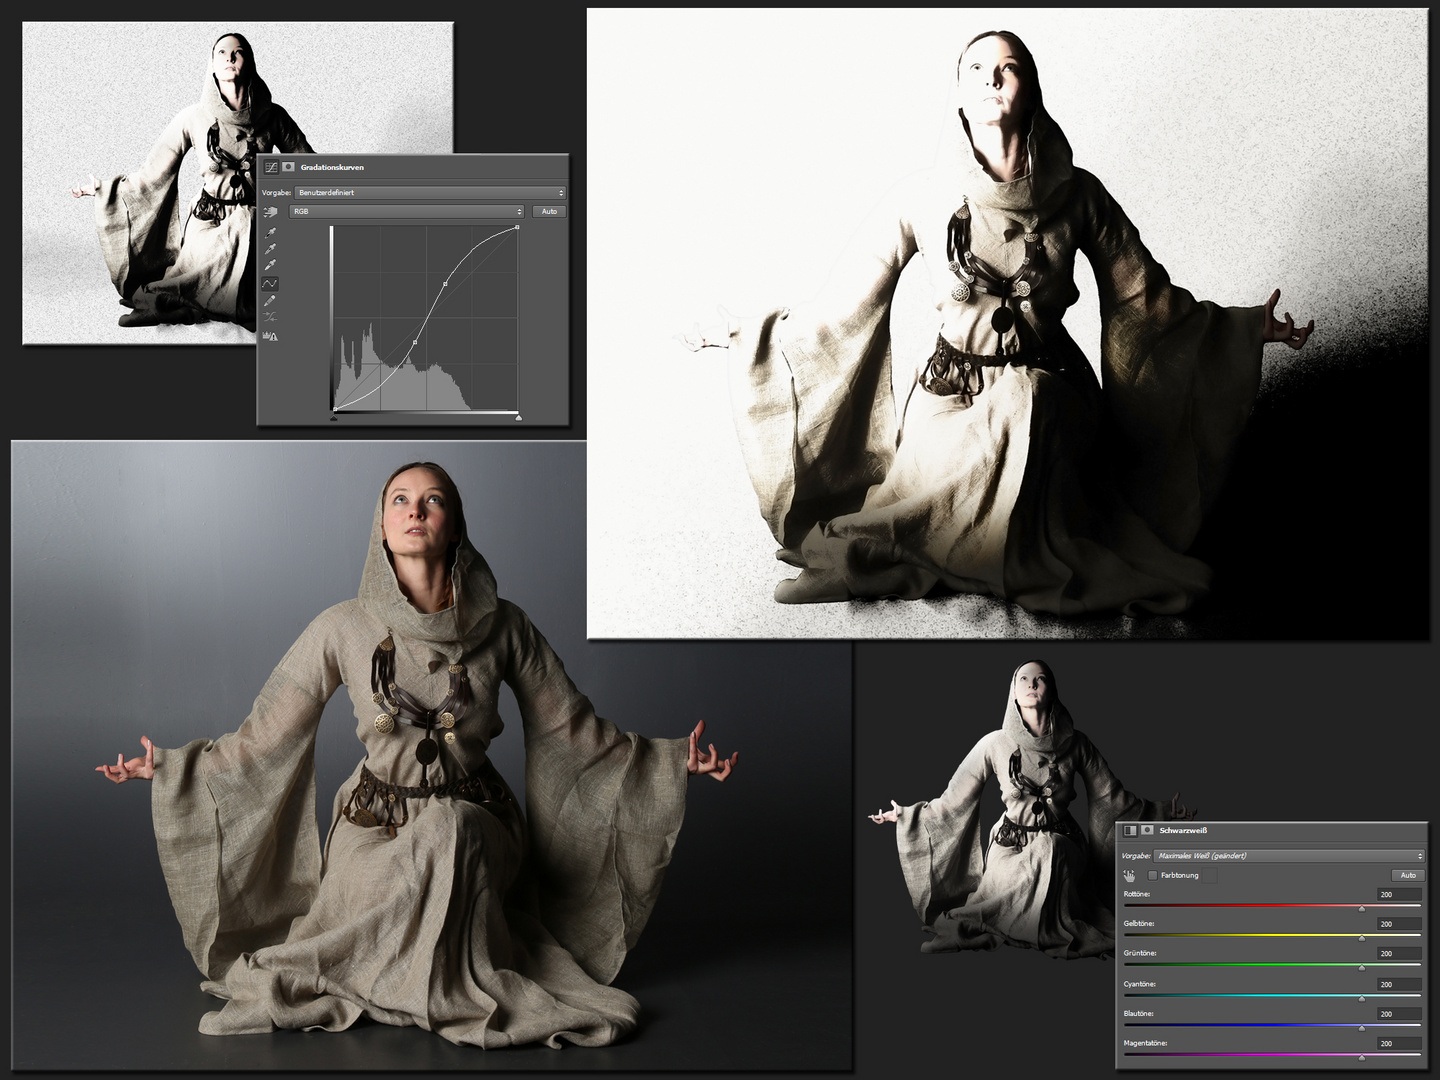Select the large high-key final image
The width and height of the screenshot is (1440, 1080).
click(1007, 323)
